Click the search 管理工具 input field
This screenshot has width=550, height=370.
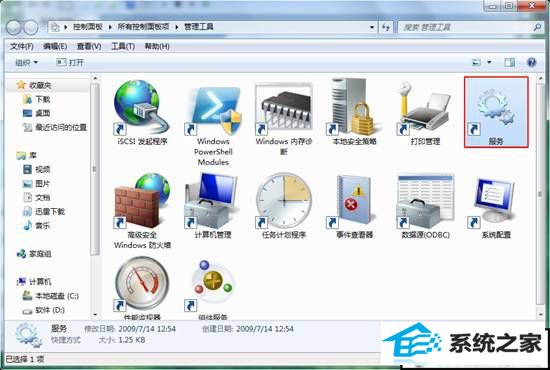(466, 27)
